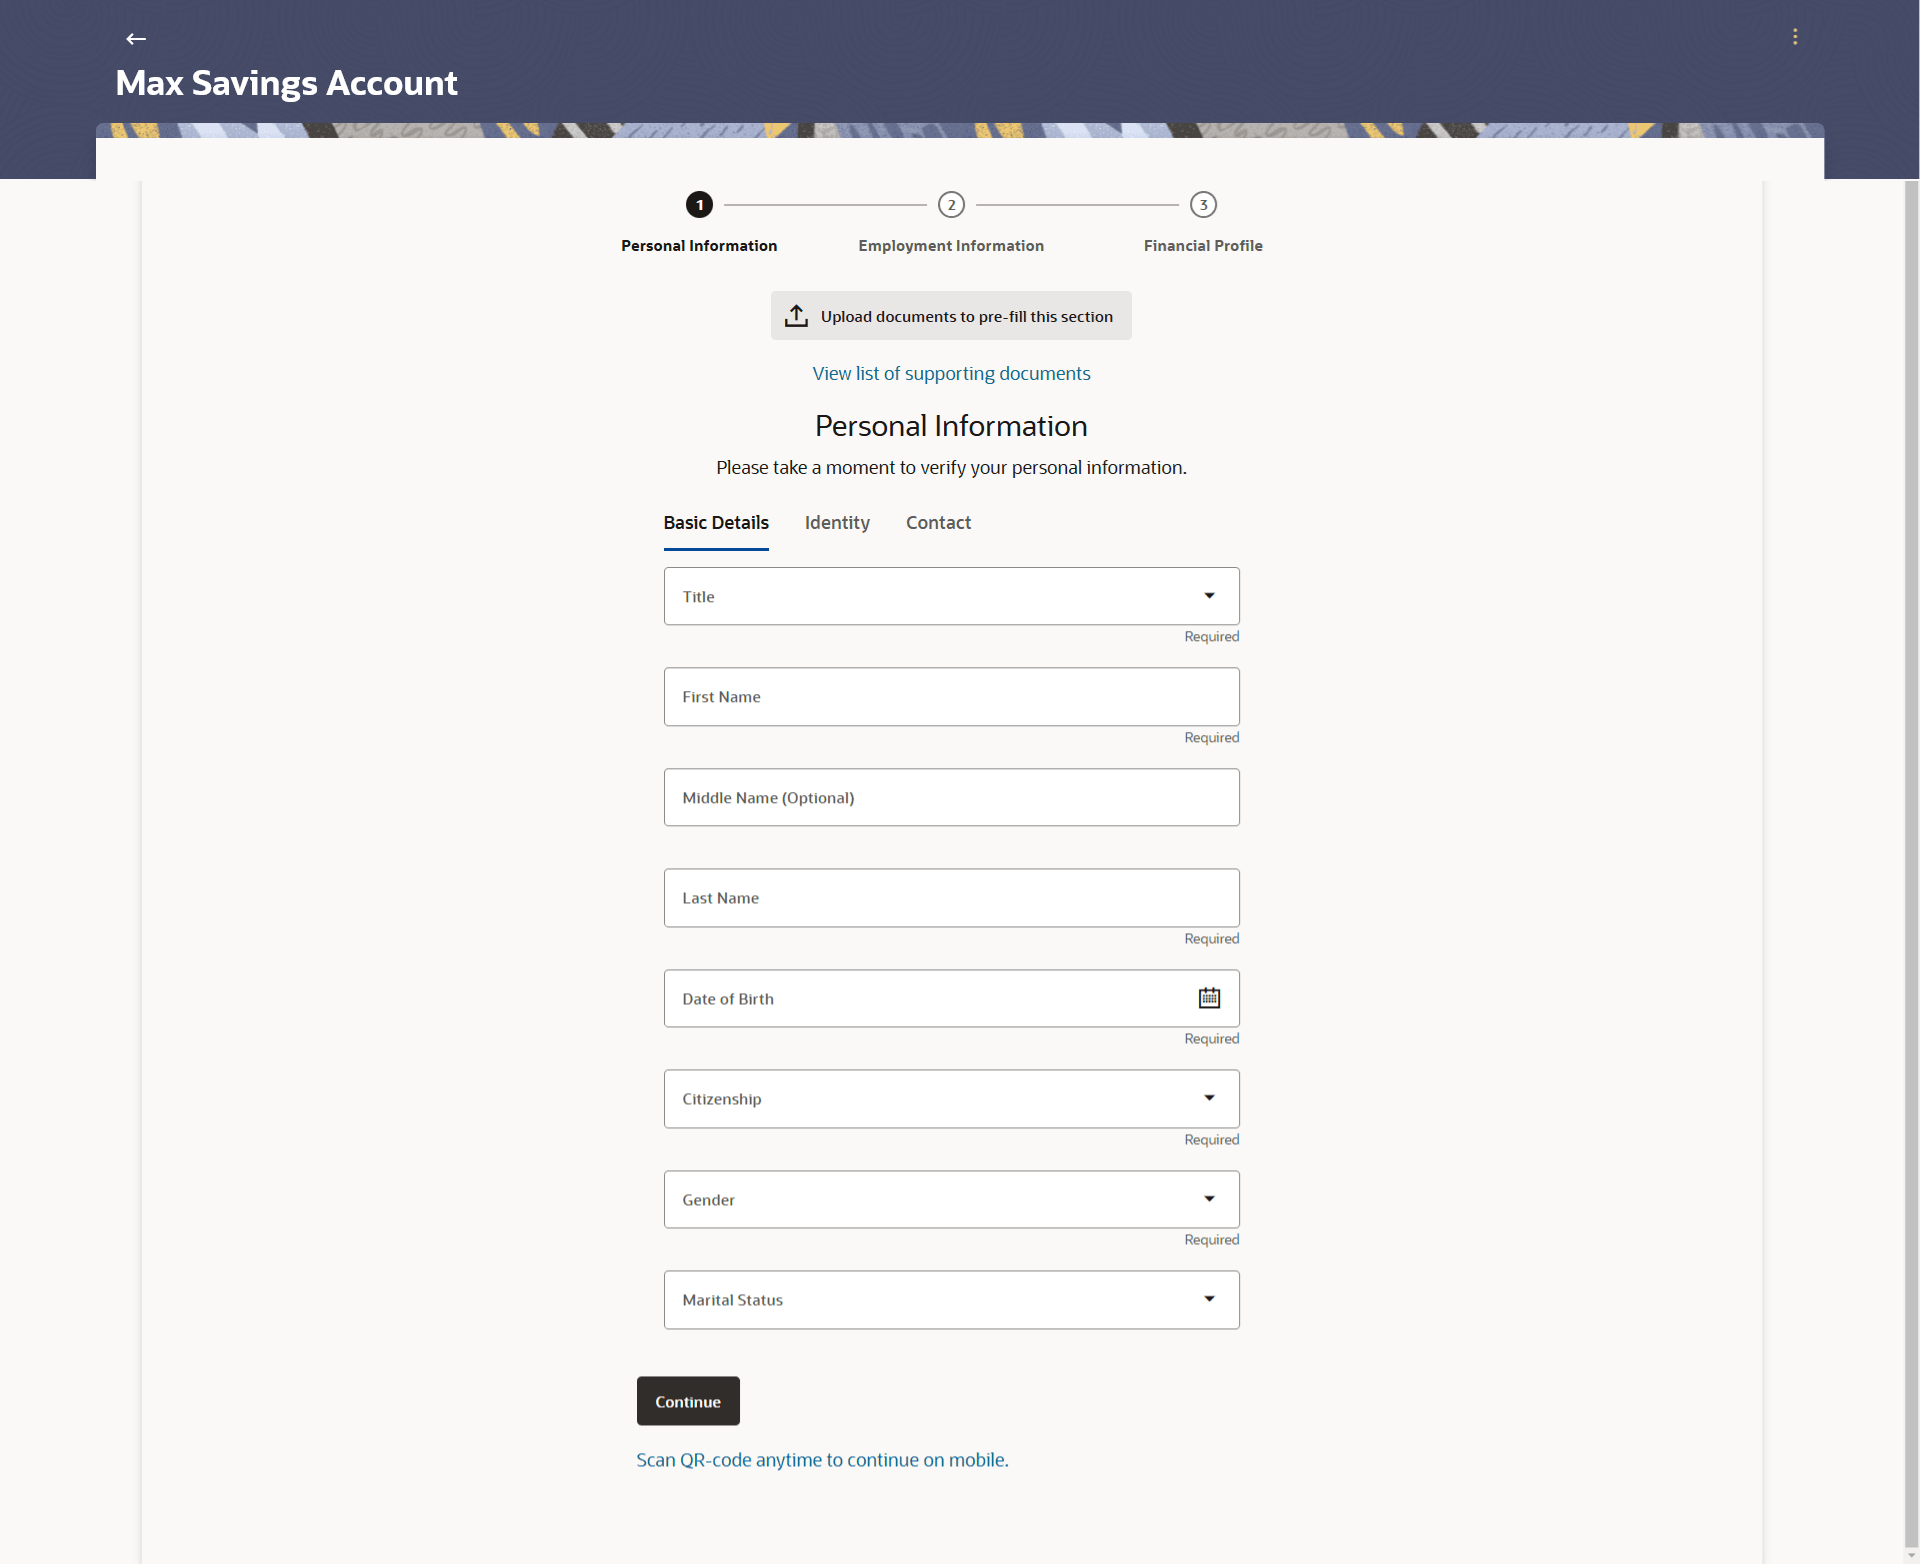Open the Date of Birth calendar picker
The height and width of the screenshot is (1564, 1920).
pos(1209,998)
